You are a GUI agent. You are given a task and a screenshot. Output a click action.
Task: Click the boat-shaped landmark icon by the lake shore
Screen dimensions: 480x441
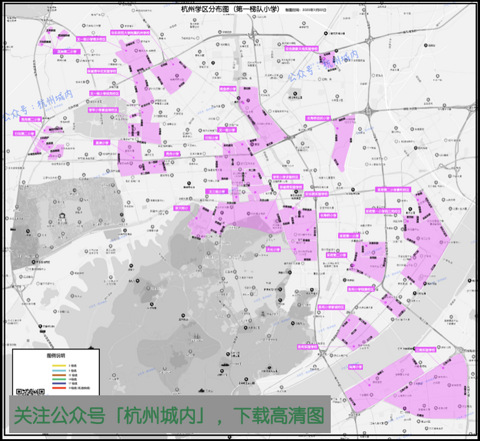[225, 365]
